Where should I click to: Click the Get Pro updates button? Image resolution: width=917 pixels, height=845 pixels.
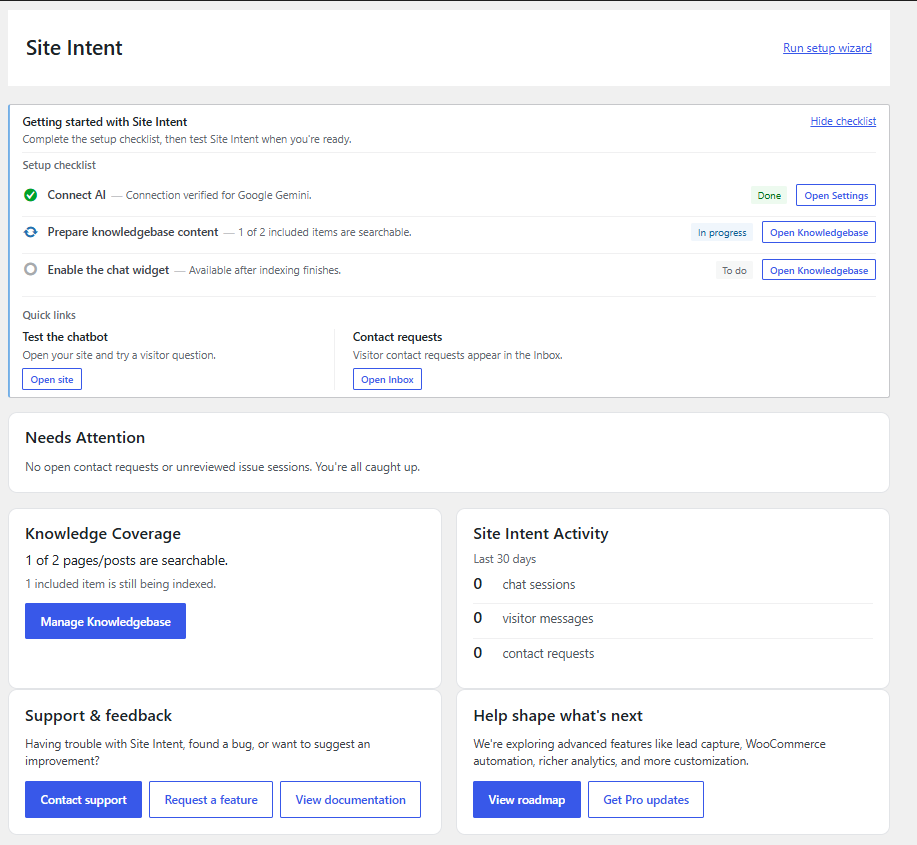[x=646, y=799]
